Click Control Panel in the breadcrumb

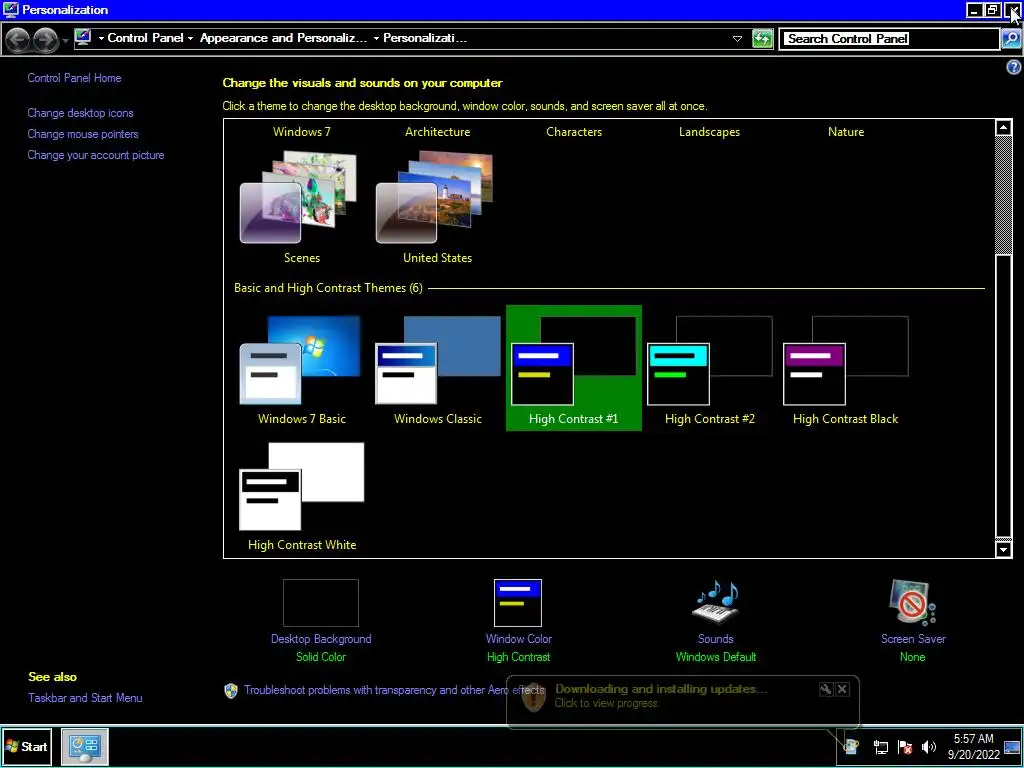[145, 38]
